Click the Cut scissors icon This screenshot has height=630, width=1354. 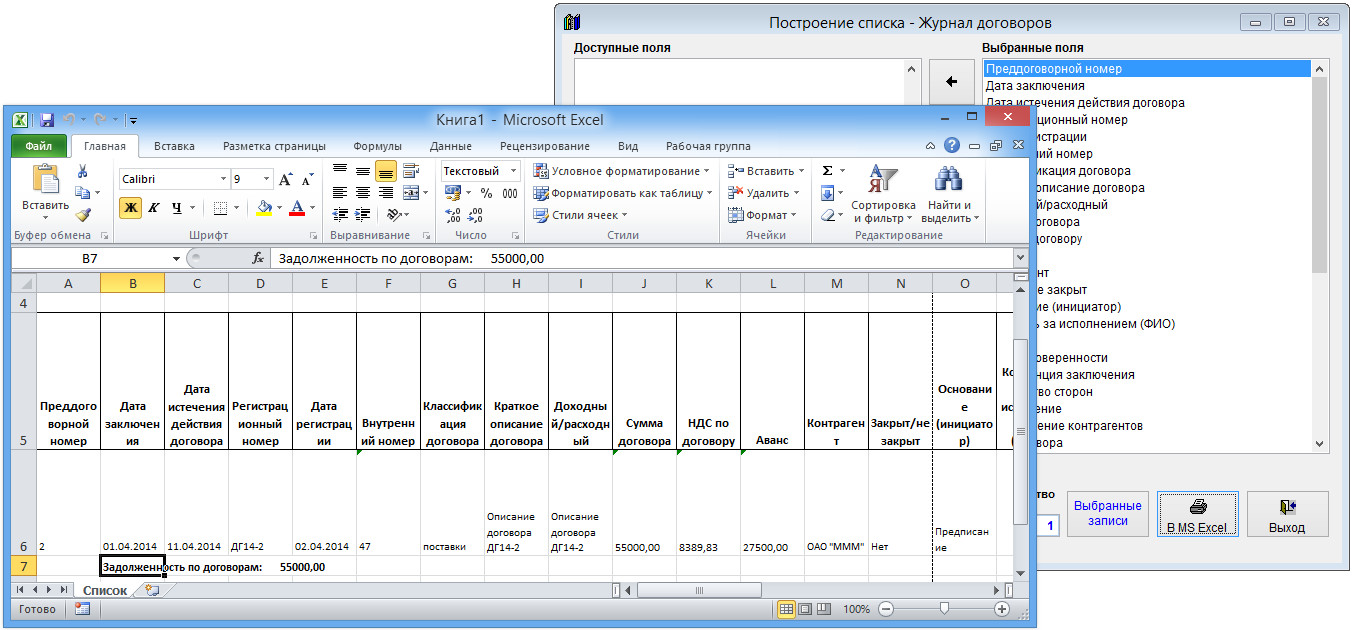point(83,171)
